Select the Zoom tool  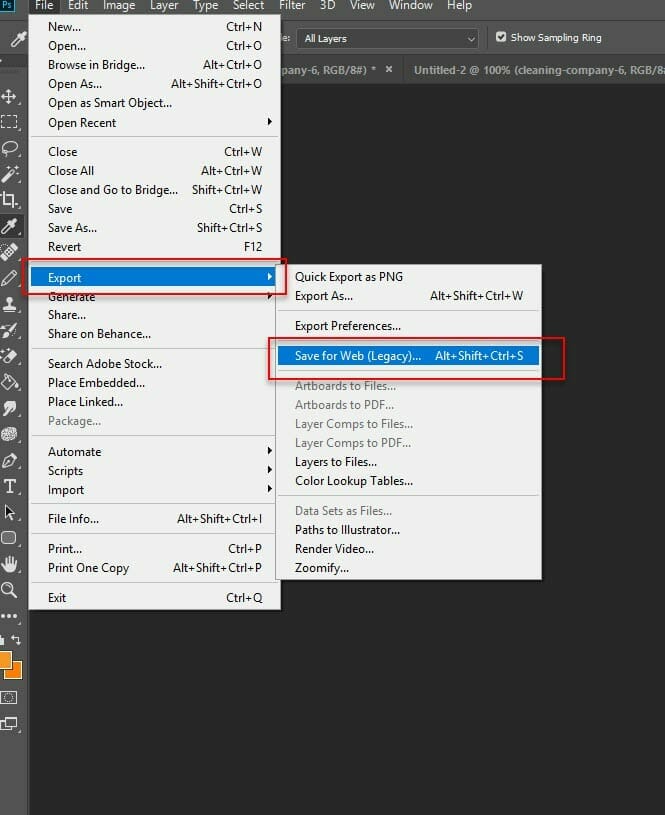point(9,590)
